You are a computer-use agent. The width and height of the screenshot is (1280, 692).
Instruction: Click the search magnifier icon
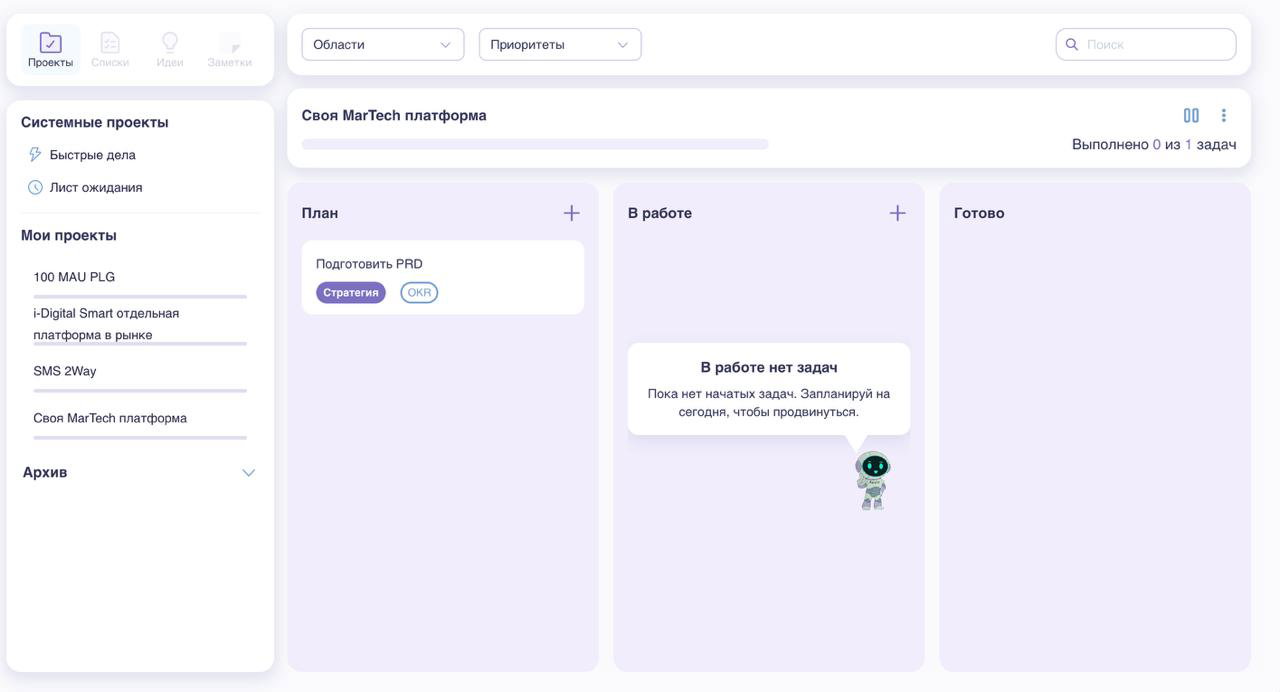click(1072, 44)
